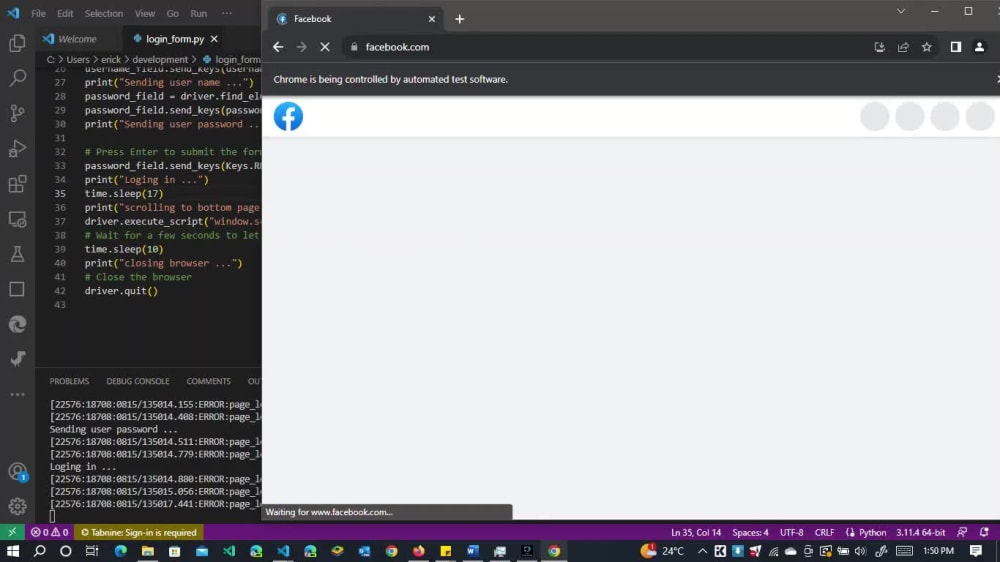Click the Facebook logo on the page
The image size is (1000, 562).
288,117
